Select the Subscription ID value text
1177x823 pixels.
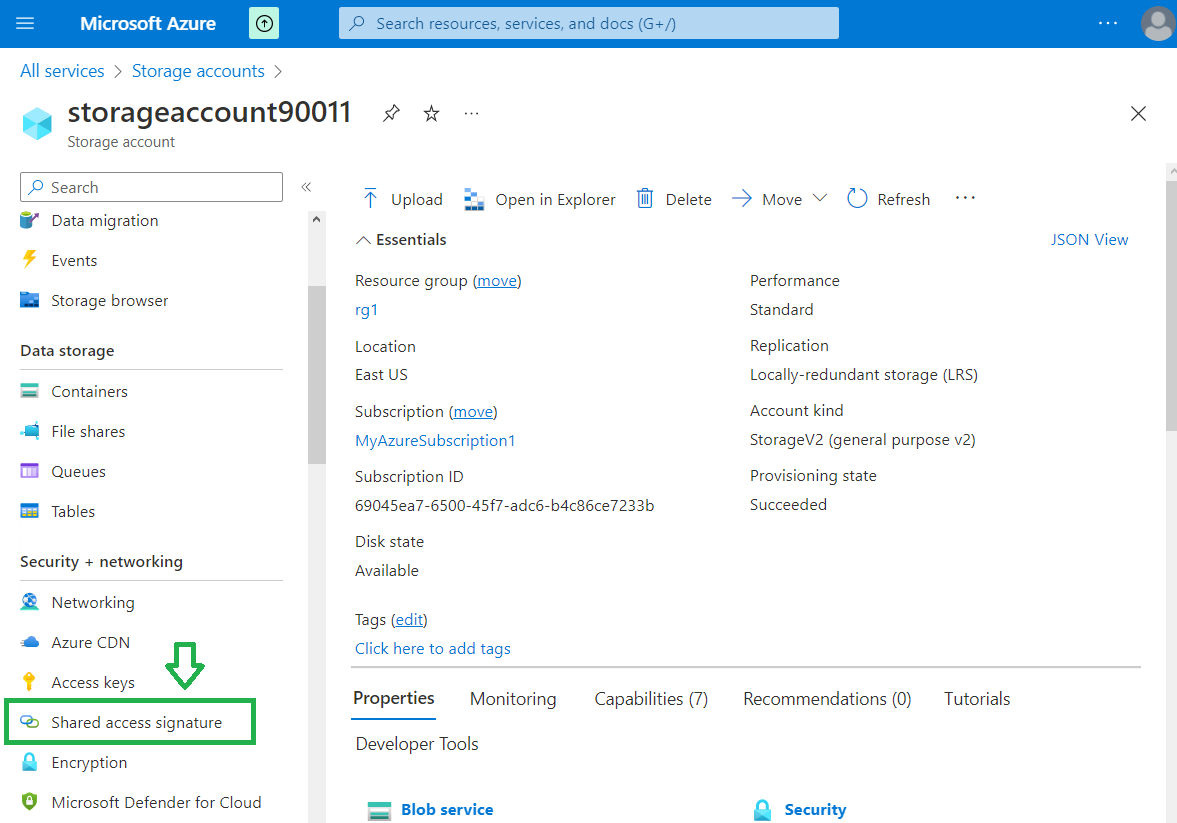tap(504, 506)
